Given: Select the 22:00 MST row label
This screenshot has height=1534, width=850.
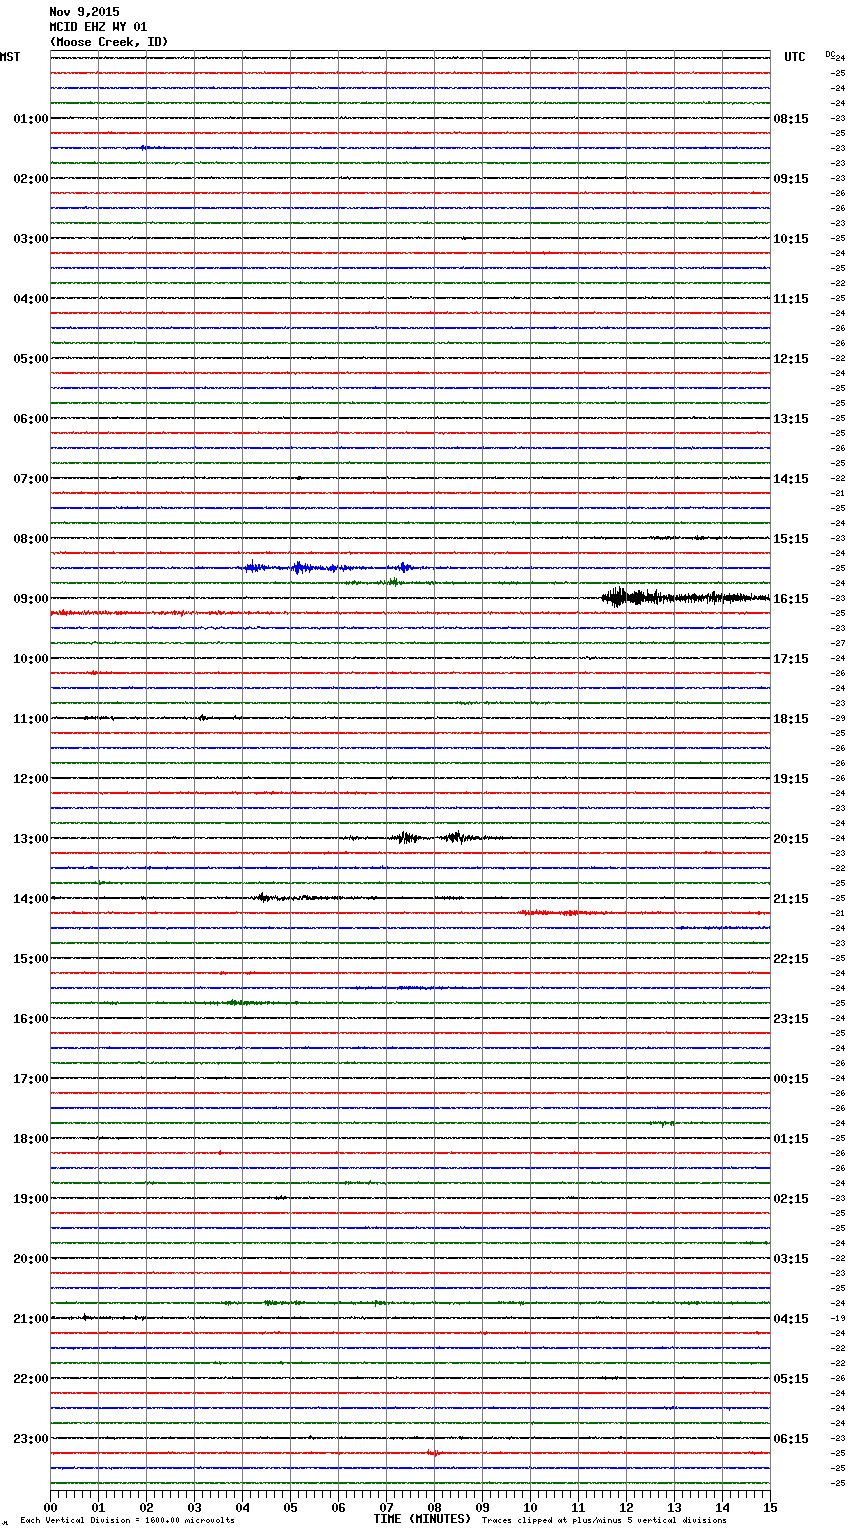Looking at the screenshot, I should [x=31, y=1379].
